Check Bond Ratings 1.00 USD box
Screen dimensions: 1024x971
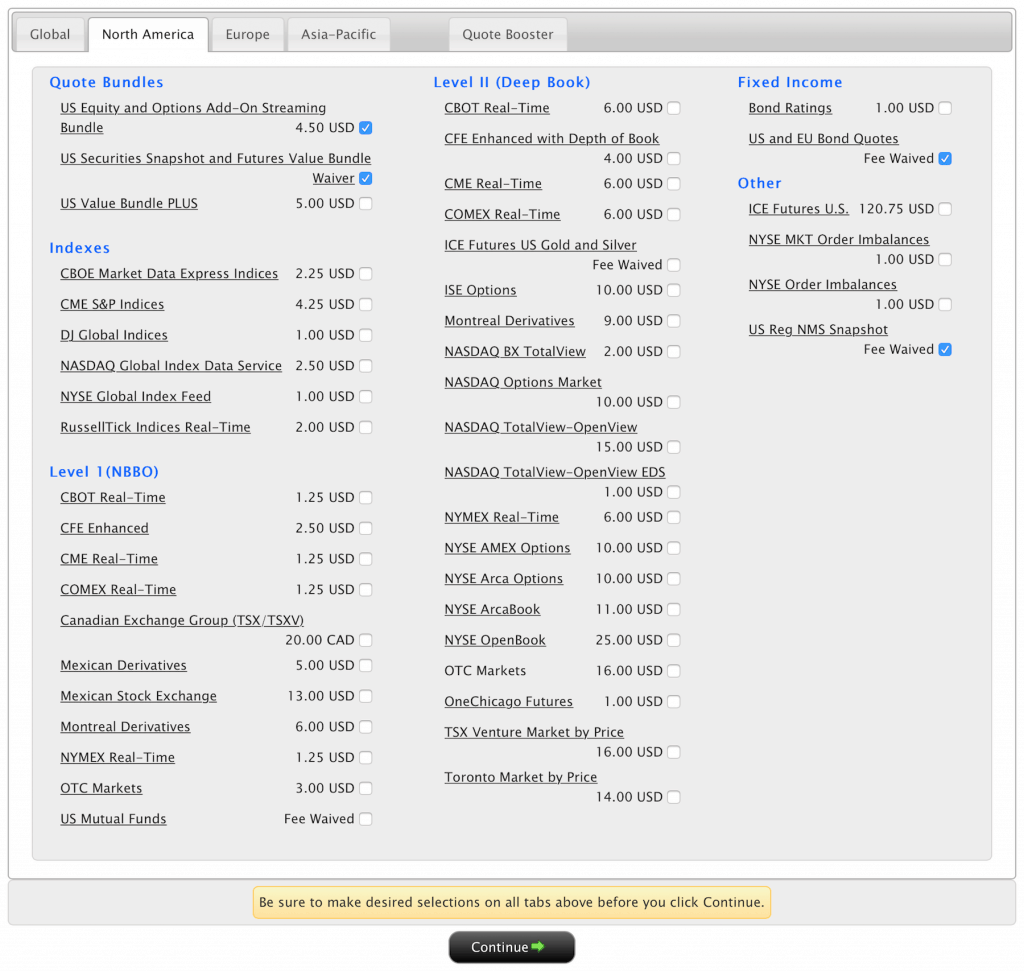click(945, 108)
